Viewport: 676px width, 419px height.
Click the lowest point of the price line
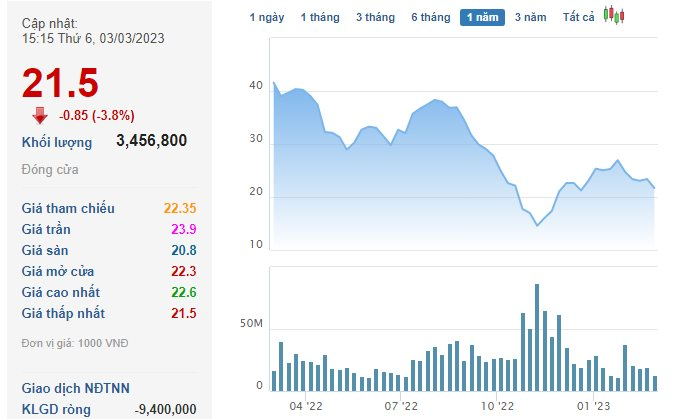click(537, 226)
